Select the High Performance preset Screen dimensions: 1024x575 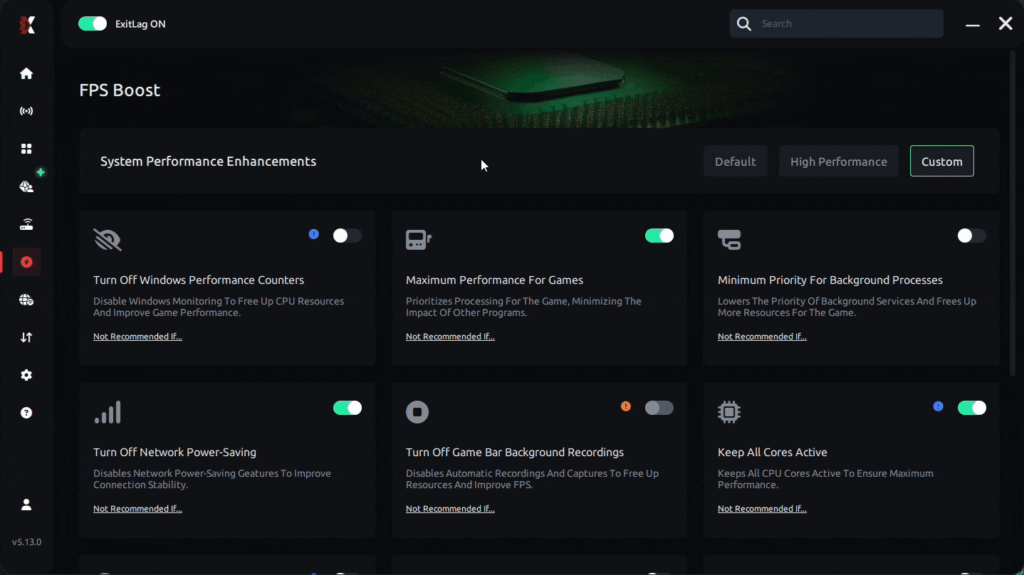(839, 161)
